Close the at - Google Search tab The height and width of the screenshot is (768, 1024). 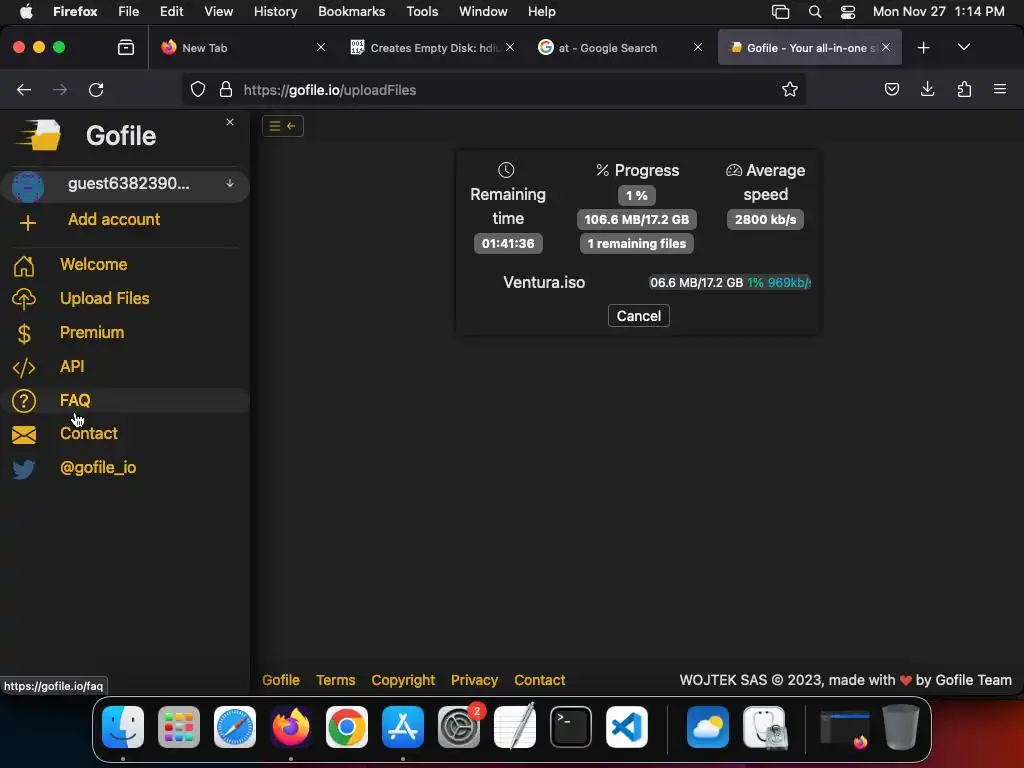point(697,47)
